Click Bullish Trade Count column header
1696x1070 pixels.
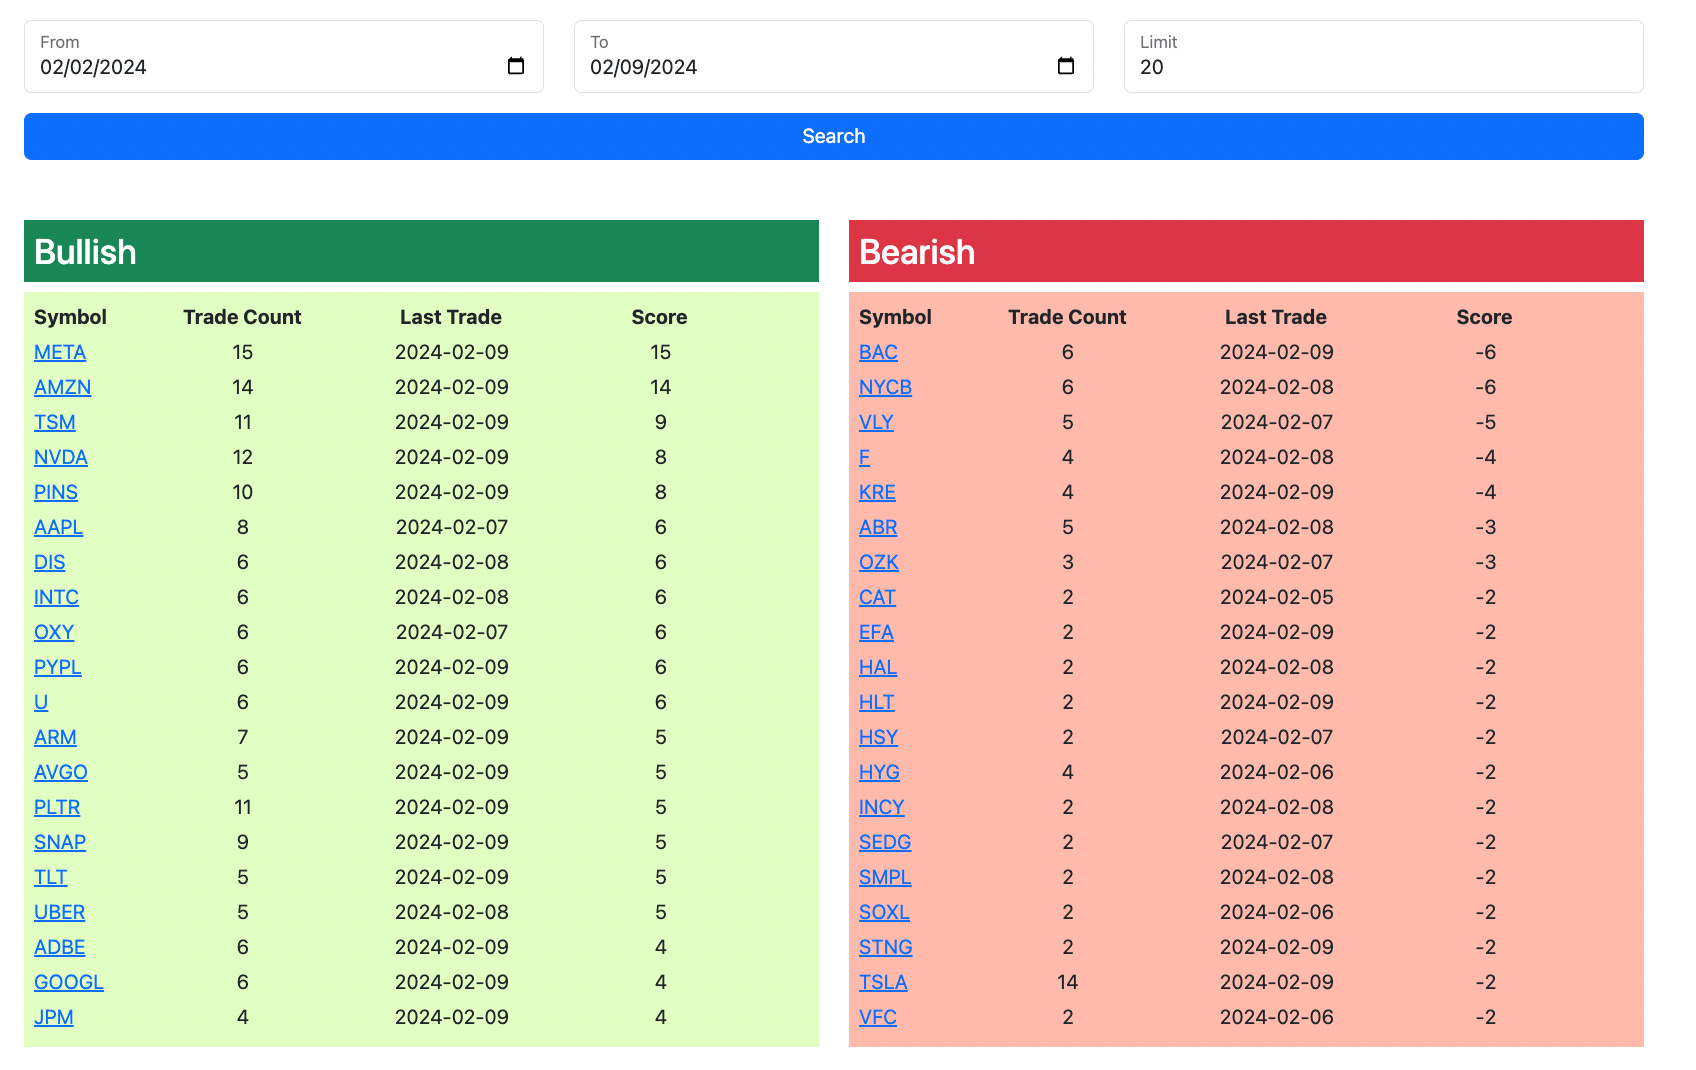[x=242, y=317]
